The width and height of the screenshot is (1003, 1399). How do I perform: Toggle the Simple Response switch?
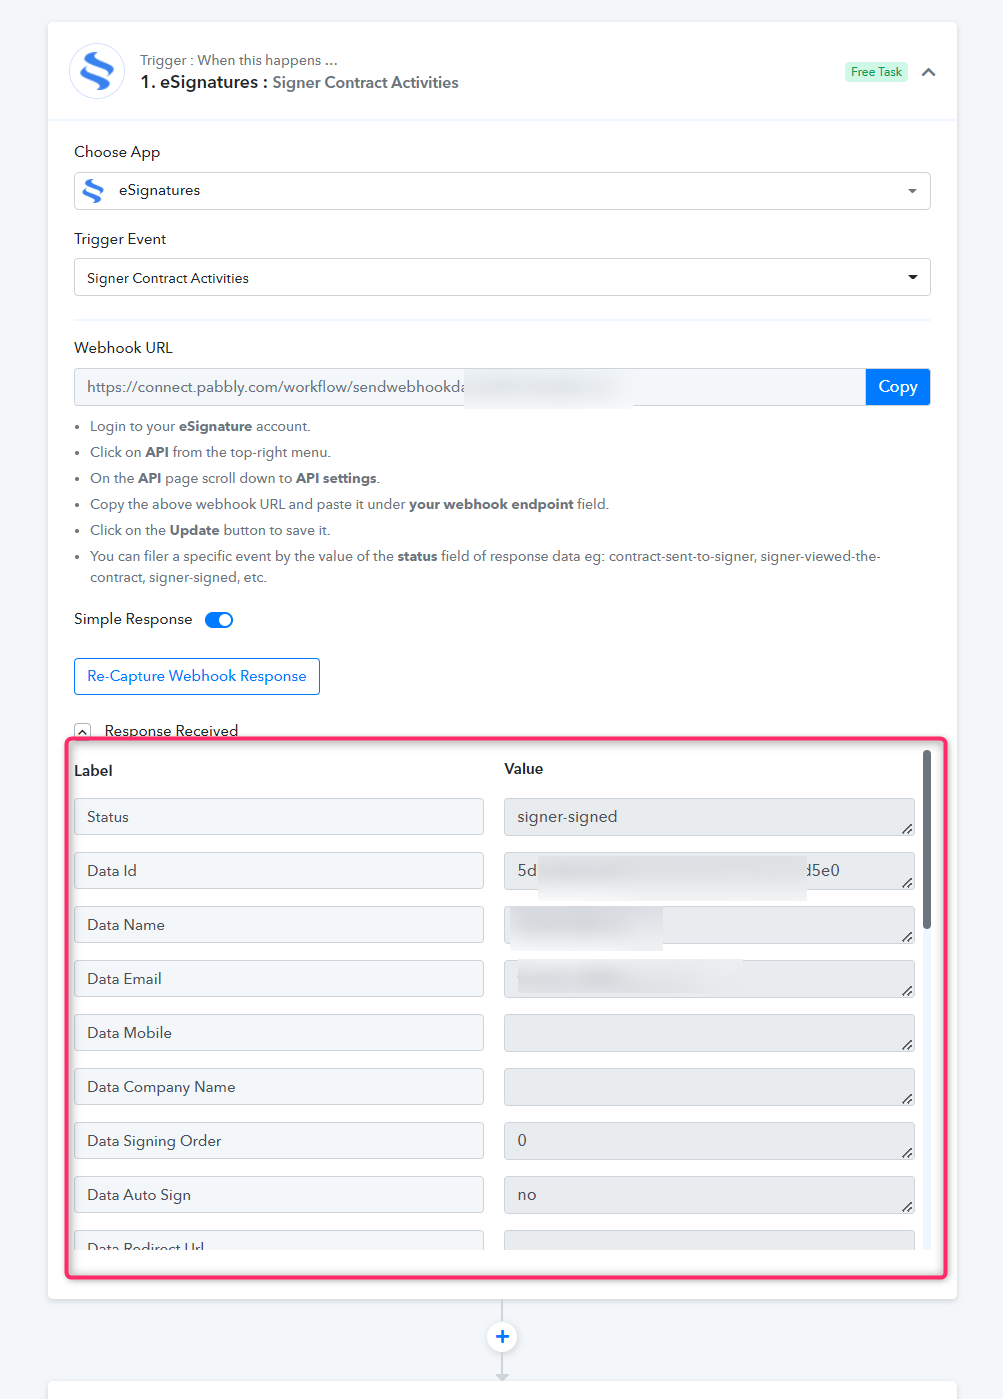pyautogui.click(x=219, y=620)
